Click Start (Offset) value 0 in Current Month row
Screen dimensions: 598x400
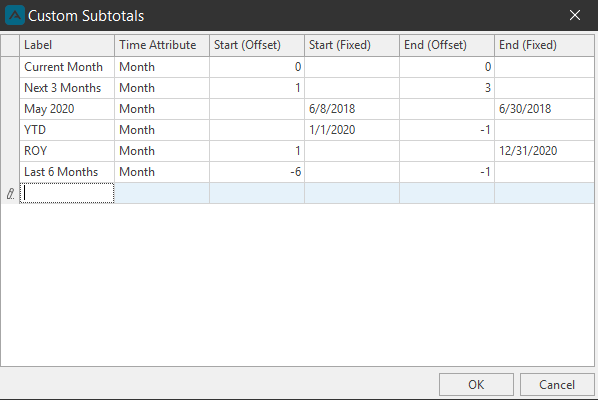(257, 67)
